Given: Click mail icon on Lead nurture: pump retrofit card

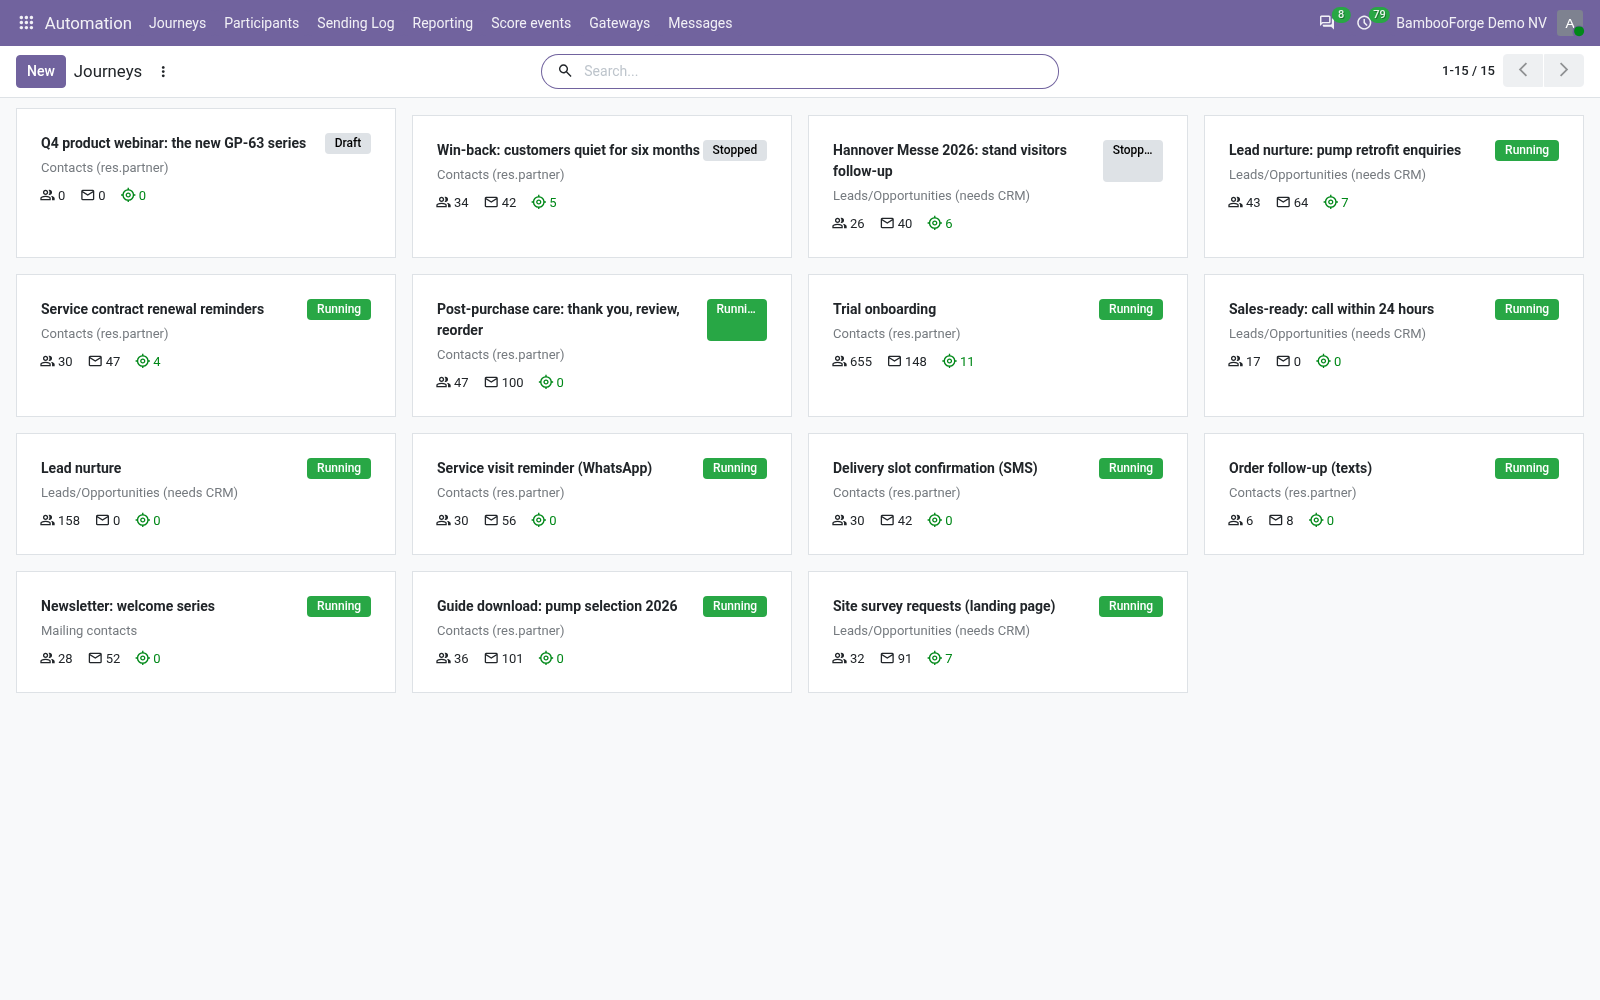Looking at the screenshot, I should 1283,202.
